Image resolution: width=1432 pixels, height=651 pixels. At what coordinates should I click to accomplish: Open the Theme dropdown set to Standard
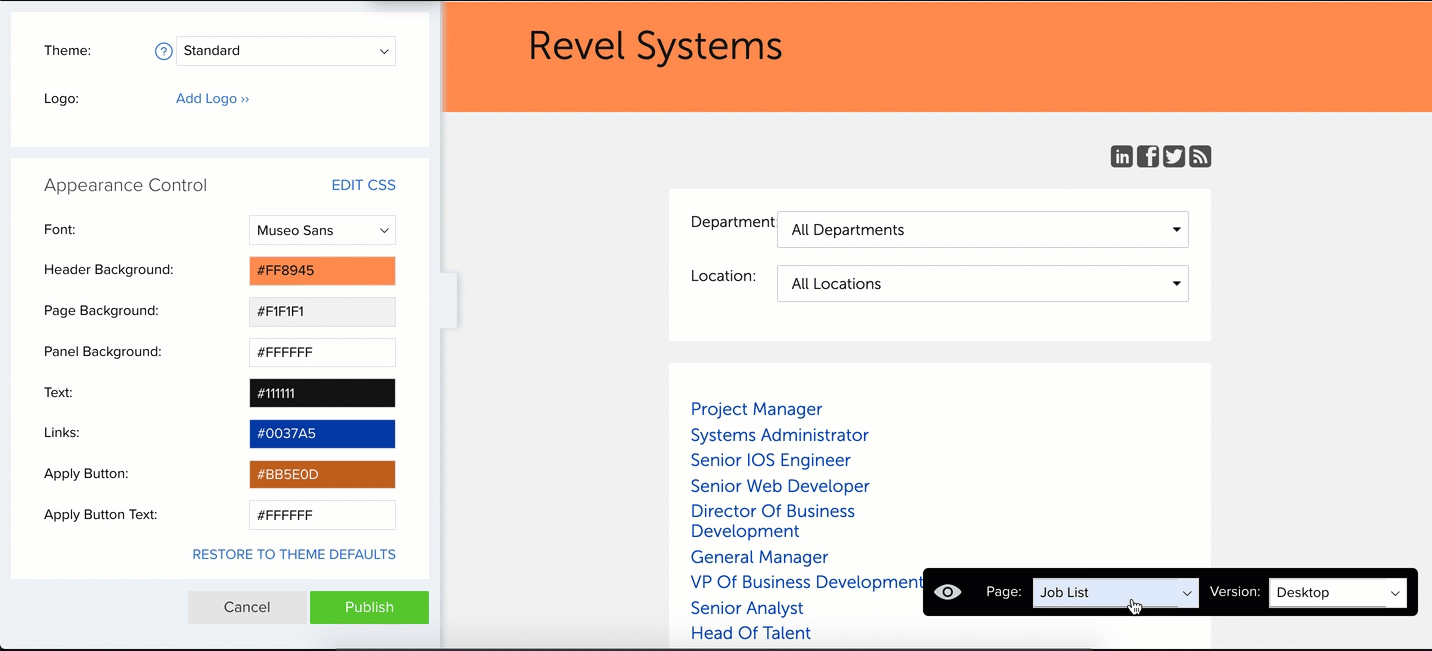286,51
